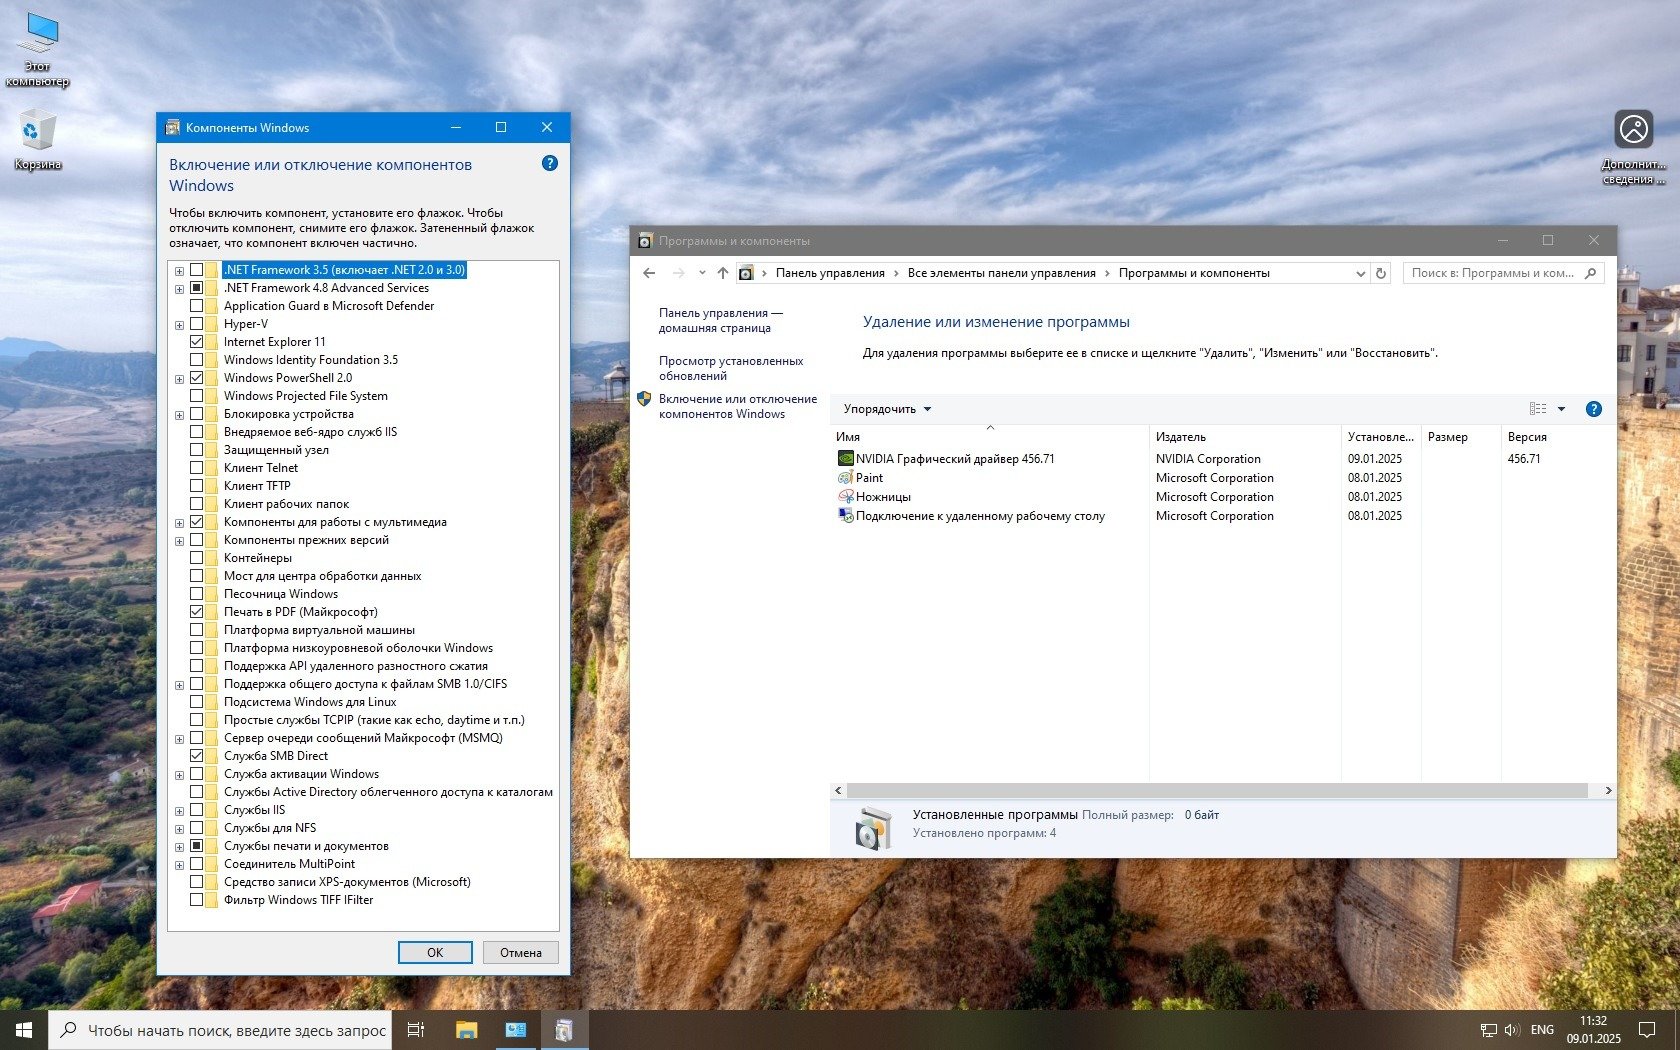Screen dimensions: 1680x1050
Task: Click the help icon in Windows Features dialog
Action: click(549, 163)
